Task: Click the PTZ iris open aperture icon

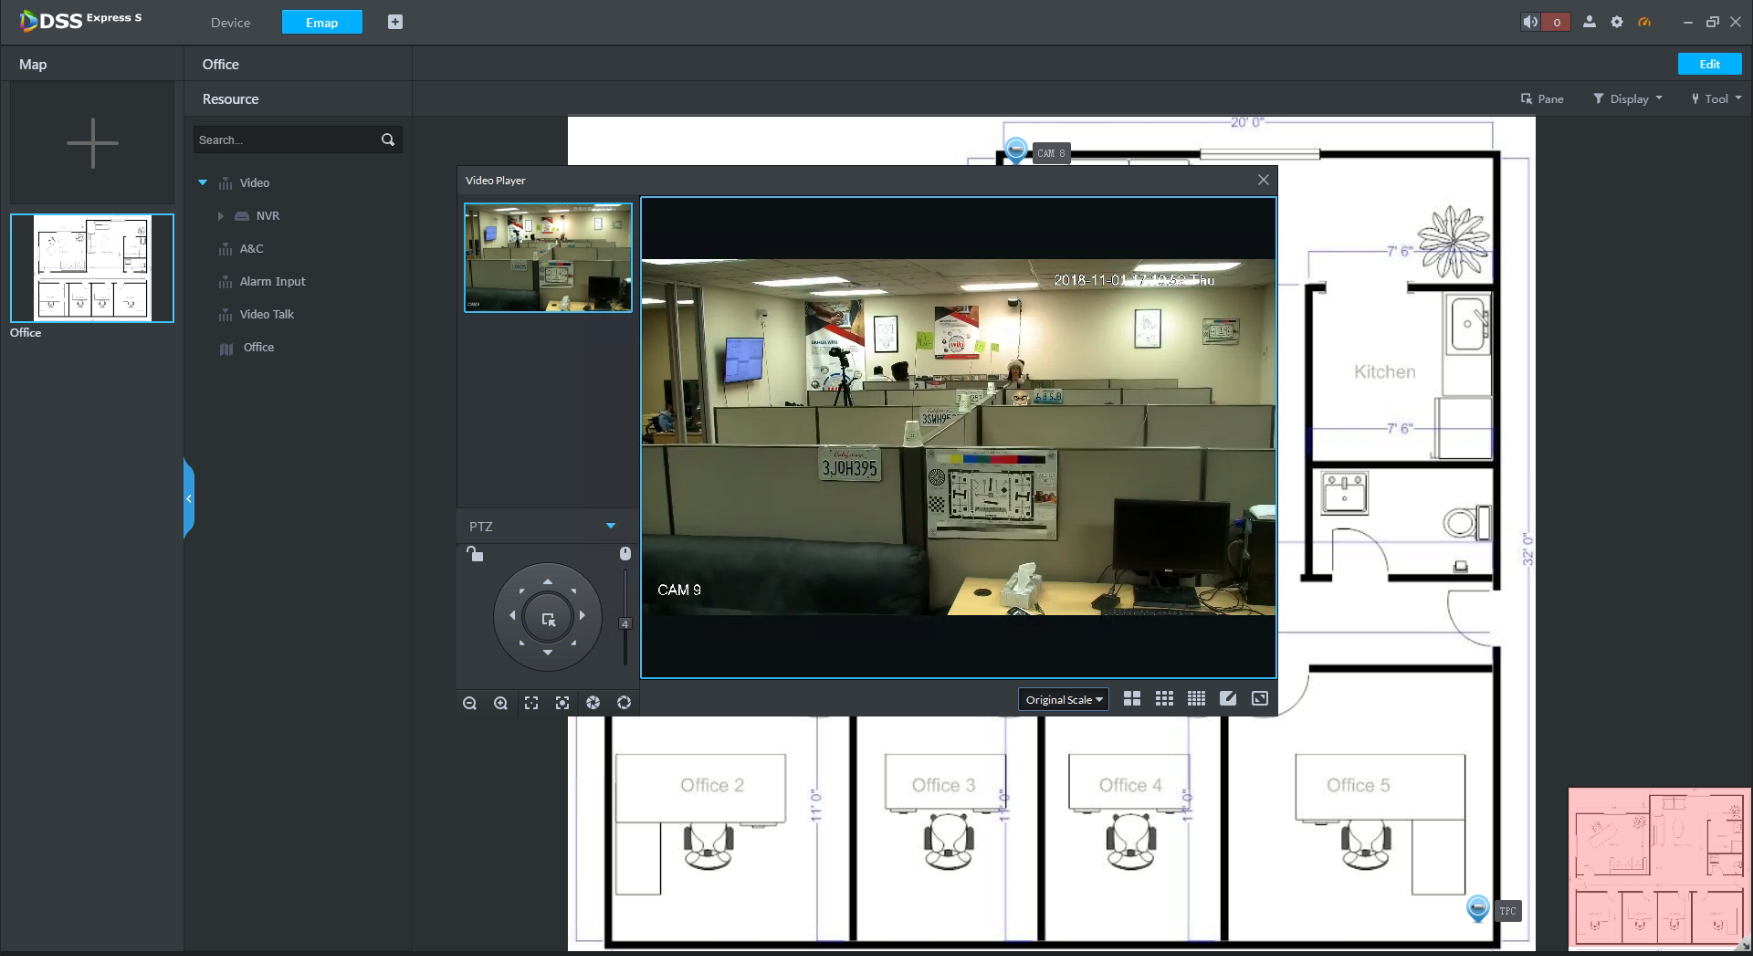Action: (x=624, y=703)
